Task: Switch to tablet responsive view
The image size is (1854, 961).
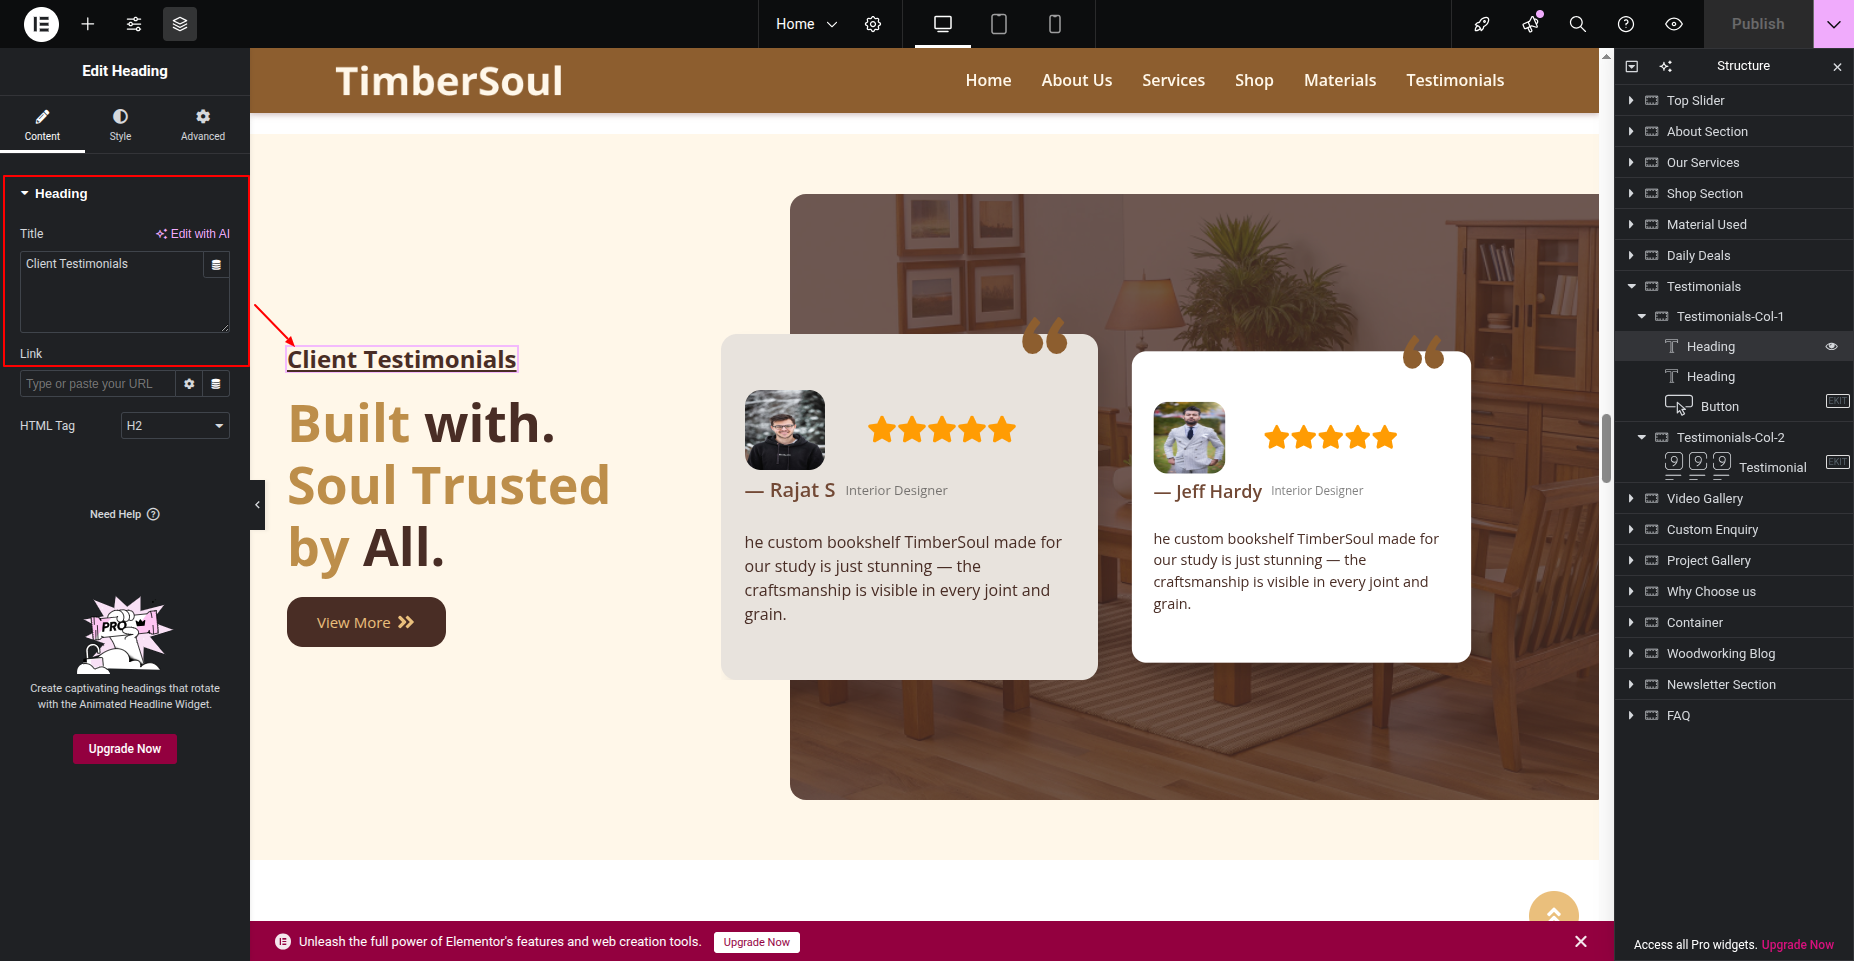Action: pos(998,24)
